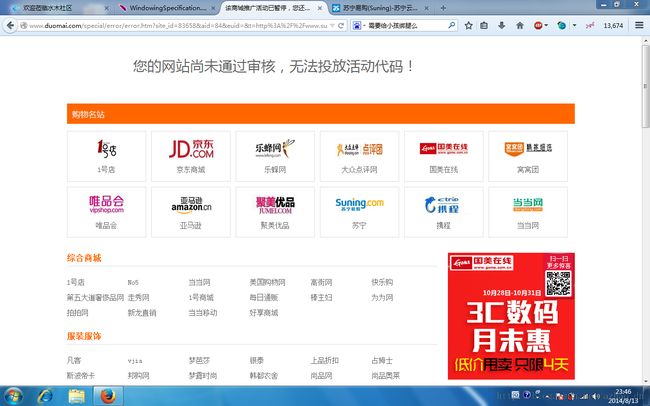Expand the URL history dropdown arrow
Screen dimensions: 650x406
point(332,26)
